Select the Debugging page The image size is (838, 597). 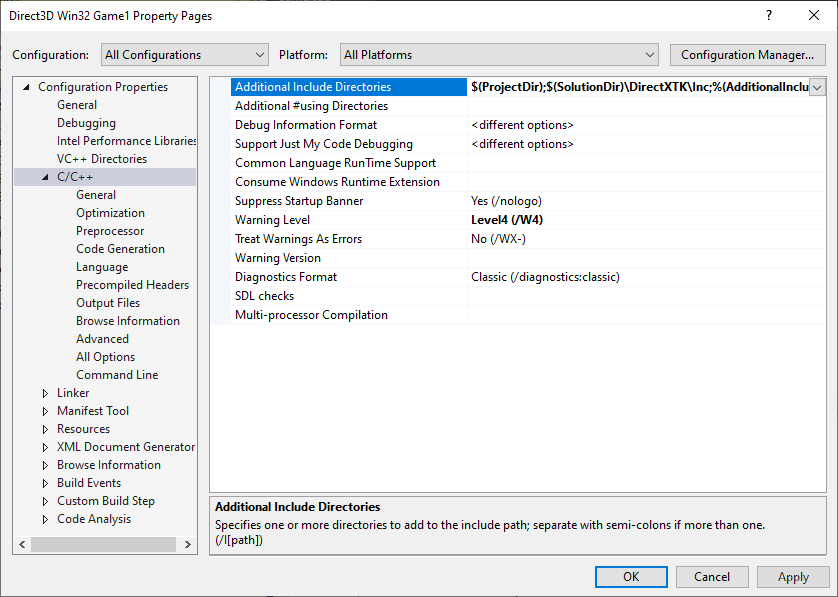(x=86, y=123)
